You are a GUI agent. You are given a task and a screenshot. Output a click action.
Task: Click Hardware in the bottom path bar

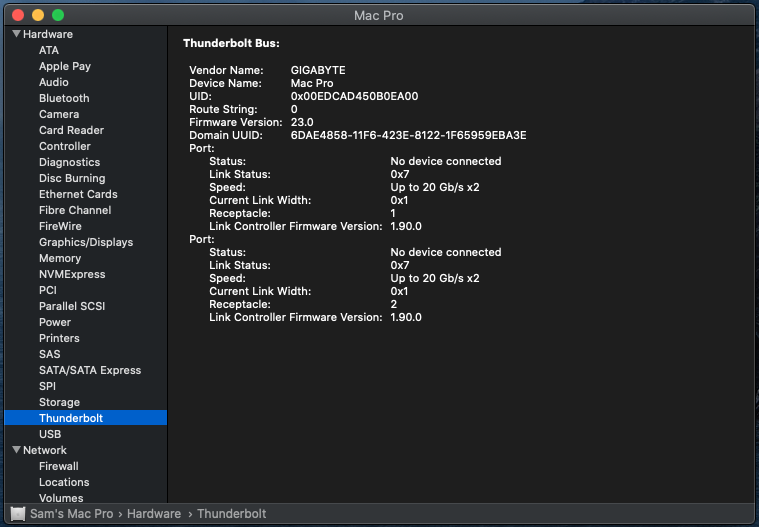[x=154, y=513]
